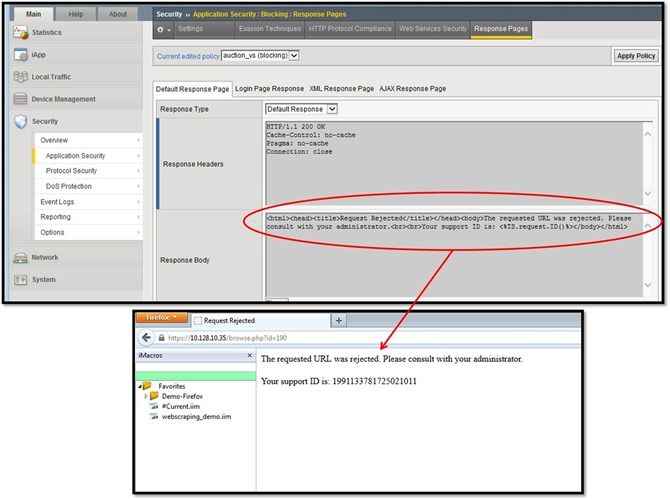
Task: Click the Firefox menu button
Action: [160, 319]
